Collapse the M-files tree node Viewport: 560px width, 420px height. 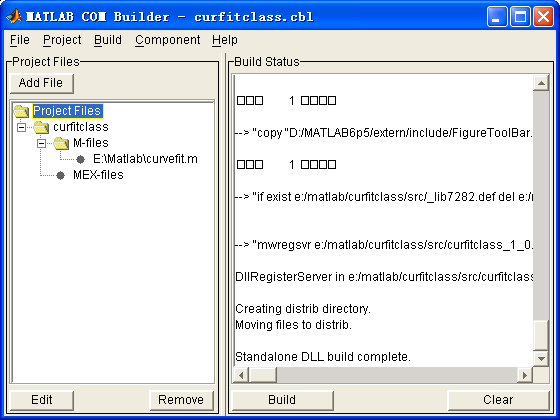point(41,143)
